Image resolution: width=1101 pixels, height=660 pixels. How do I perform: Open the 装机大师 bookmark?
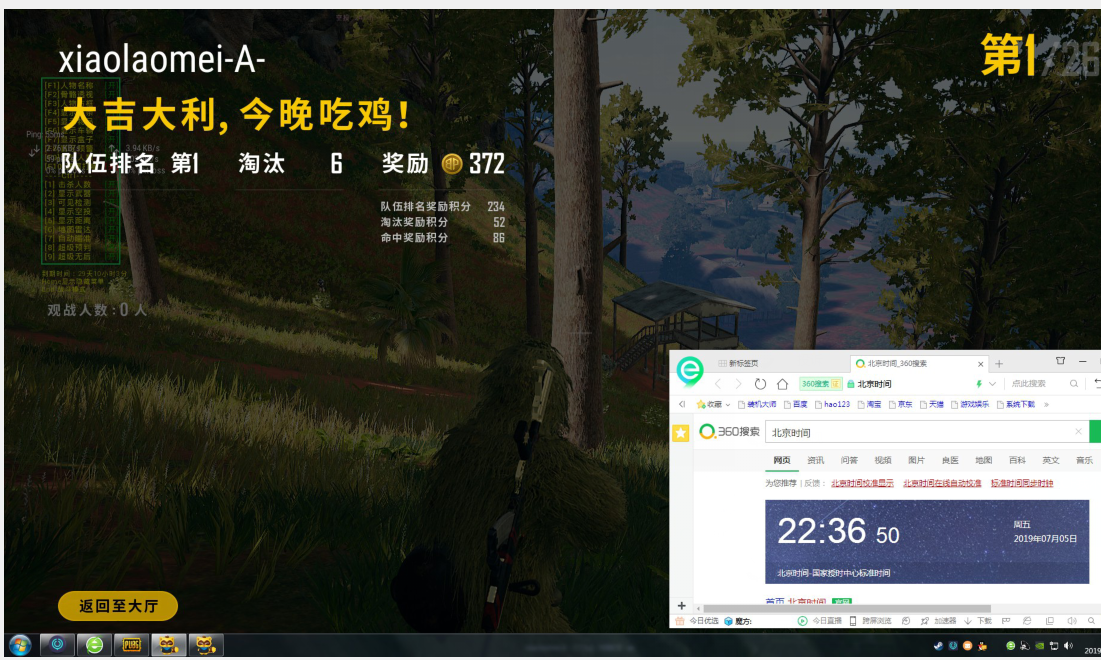click(757, 404)
